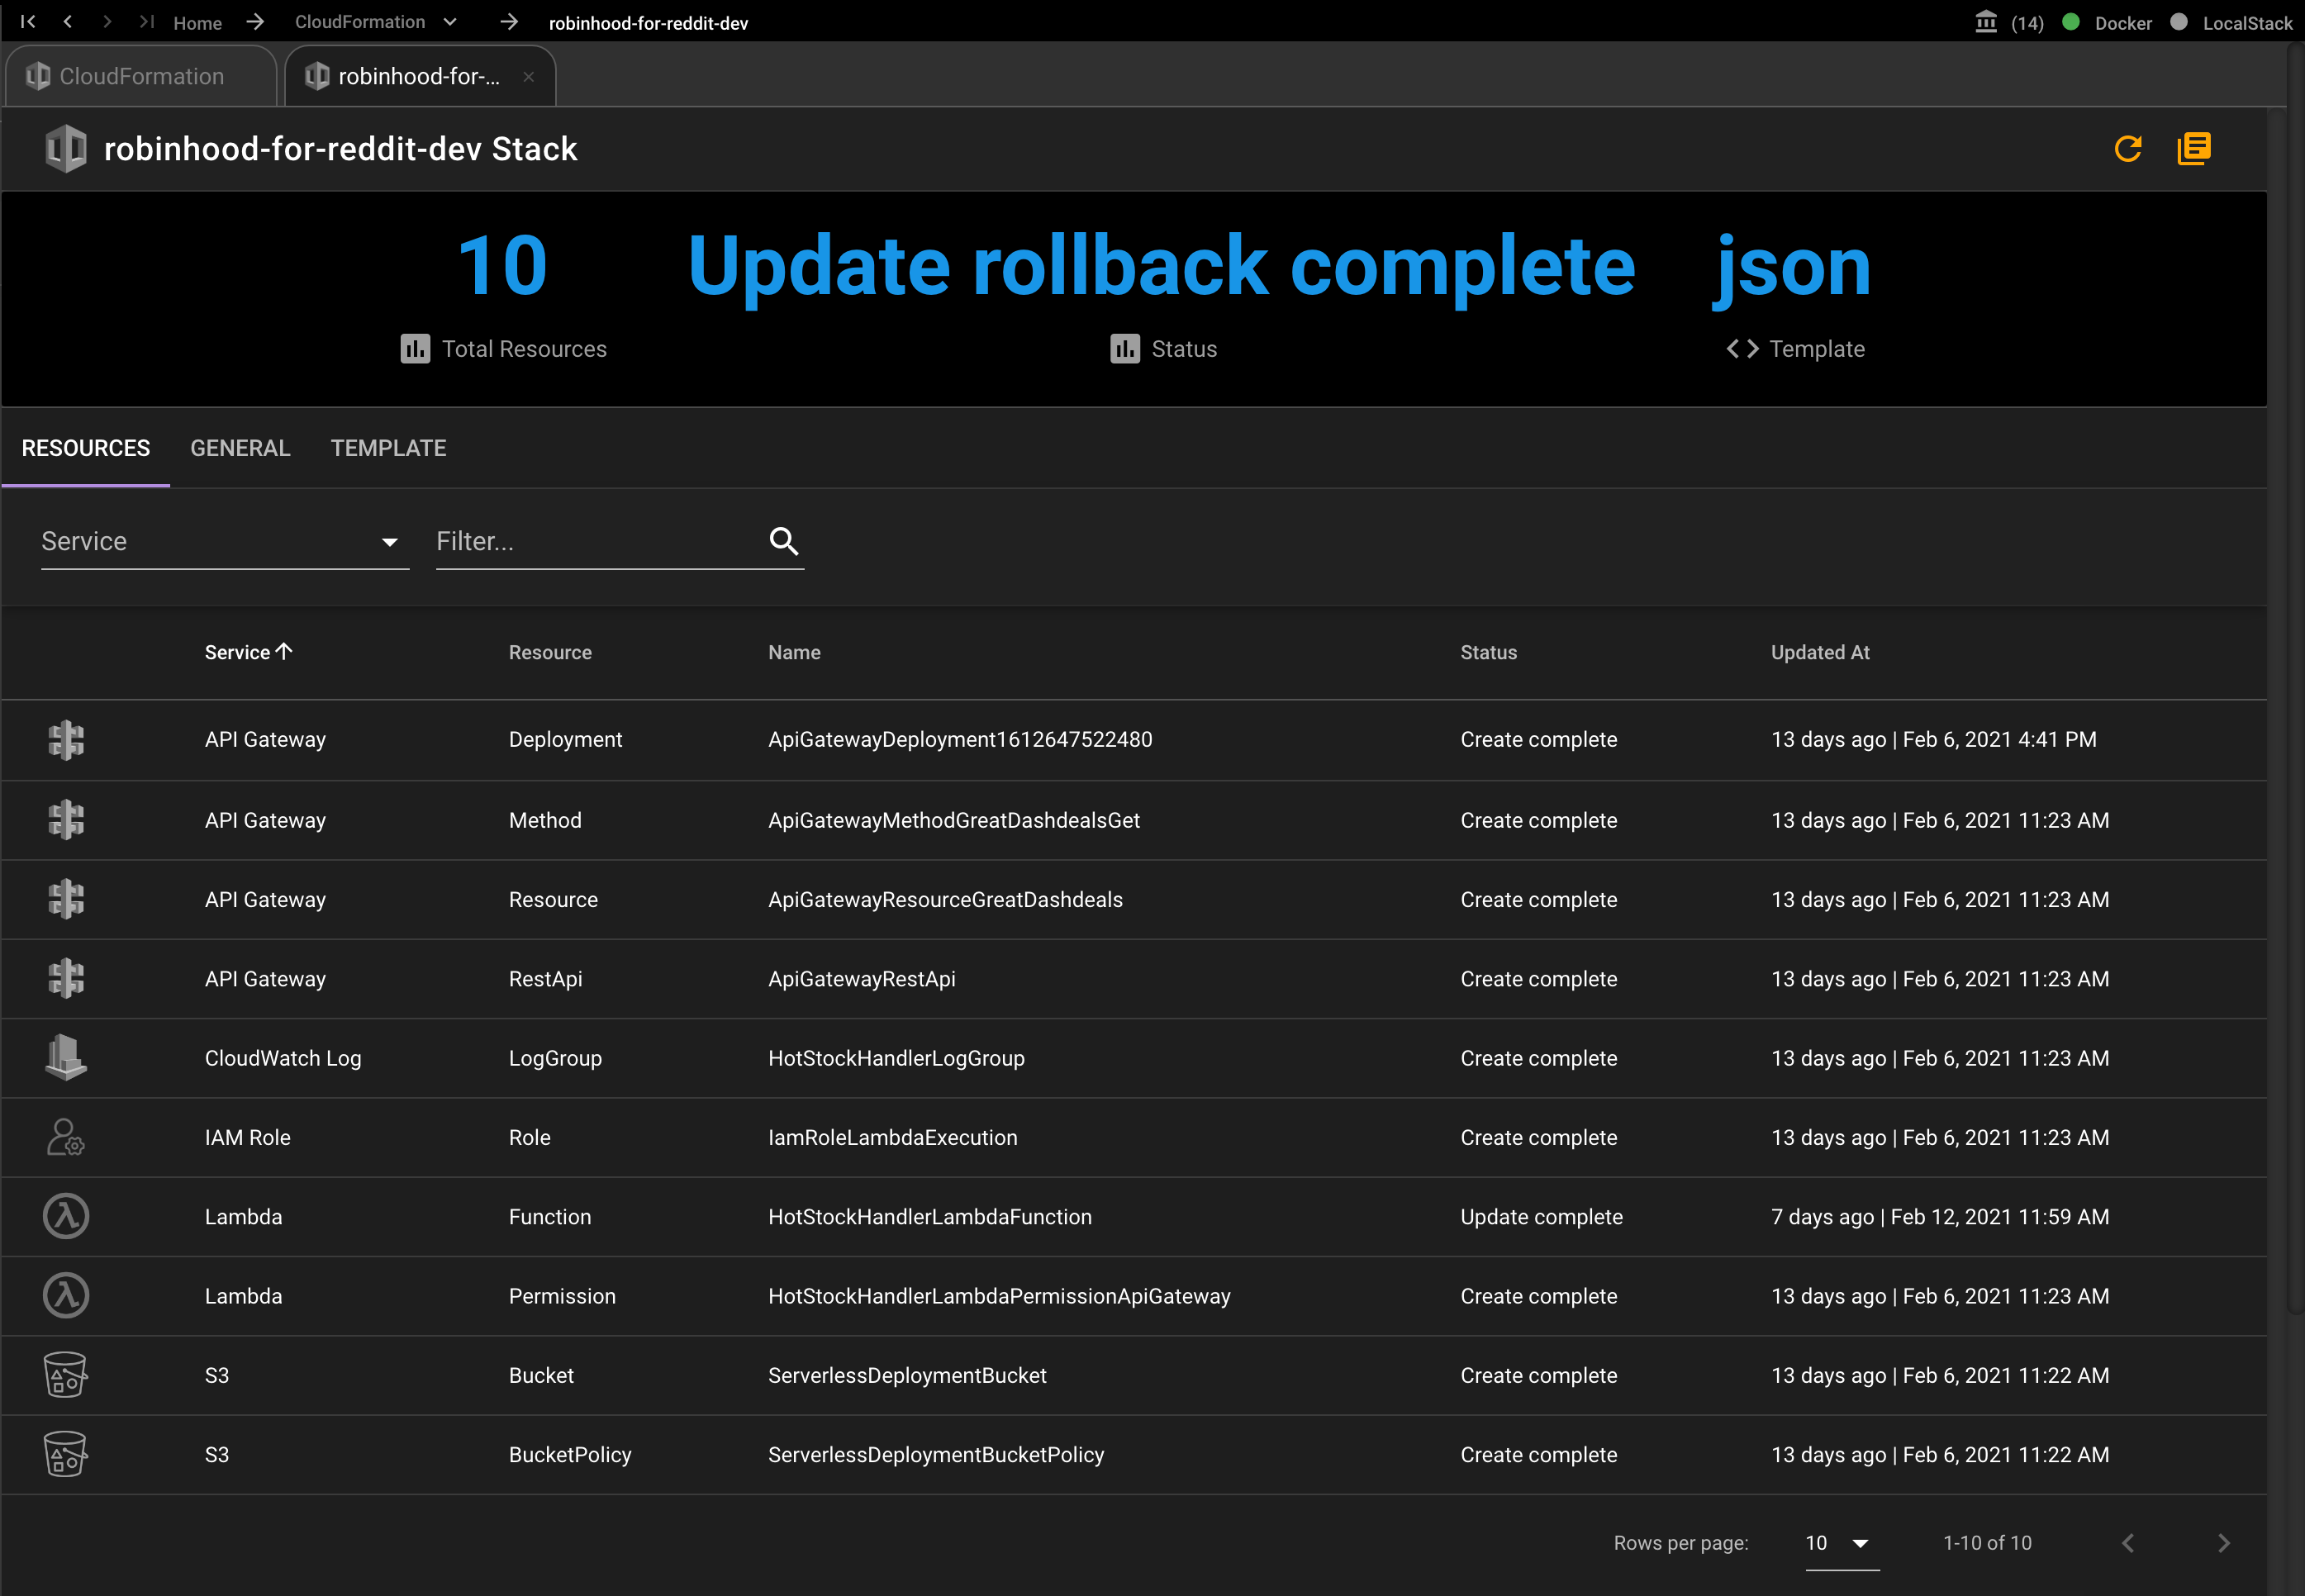Click the 10 Total Resources count

point(503,266)
